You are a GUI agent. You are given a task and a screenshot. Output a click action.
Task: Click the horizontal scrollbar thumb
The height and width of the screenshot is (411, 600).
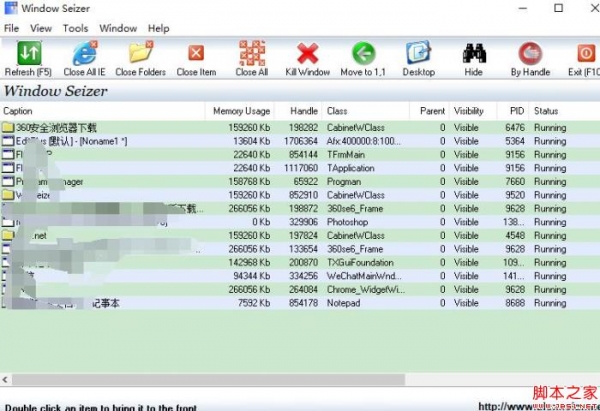point(208,380)
